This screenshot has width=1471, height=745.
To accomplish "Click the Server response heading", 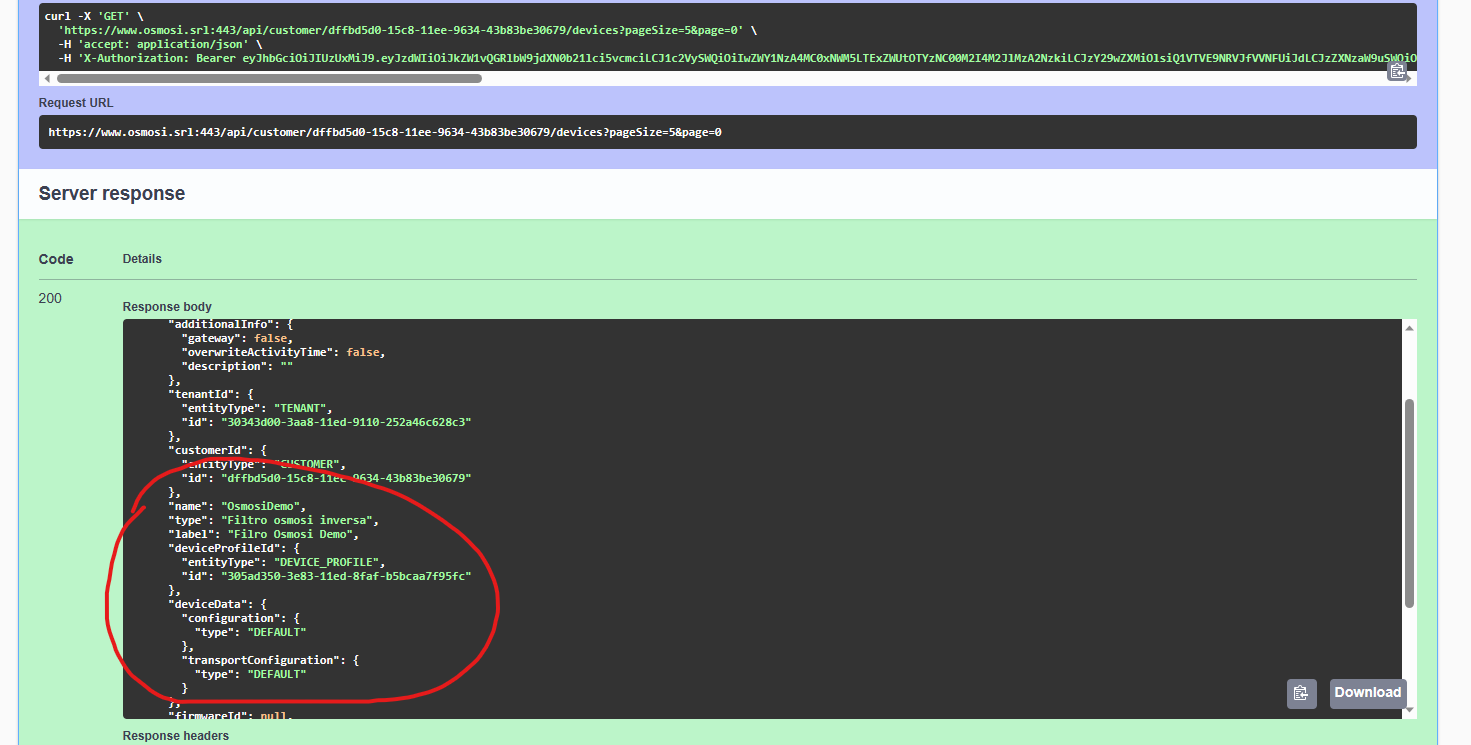I will [111, 193].
